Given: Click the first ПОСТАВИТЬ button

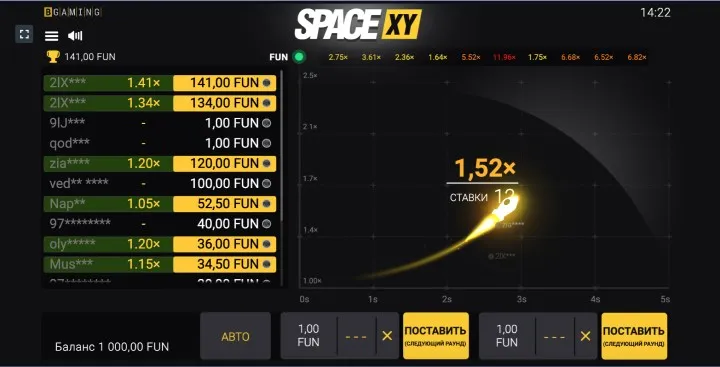Looking at the screenshot, I should tap(436, 336).
